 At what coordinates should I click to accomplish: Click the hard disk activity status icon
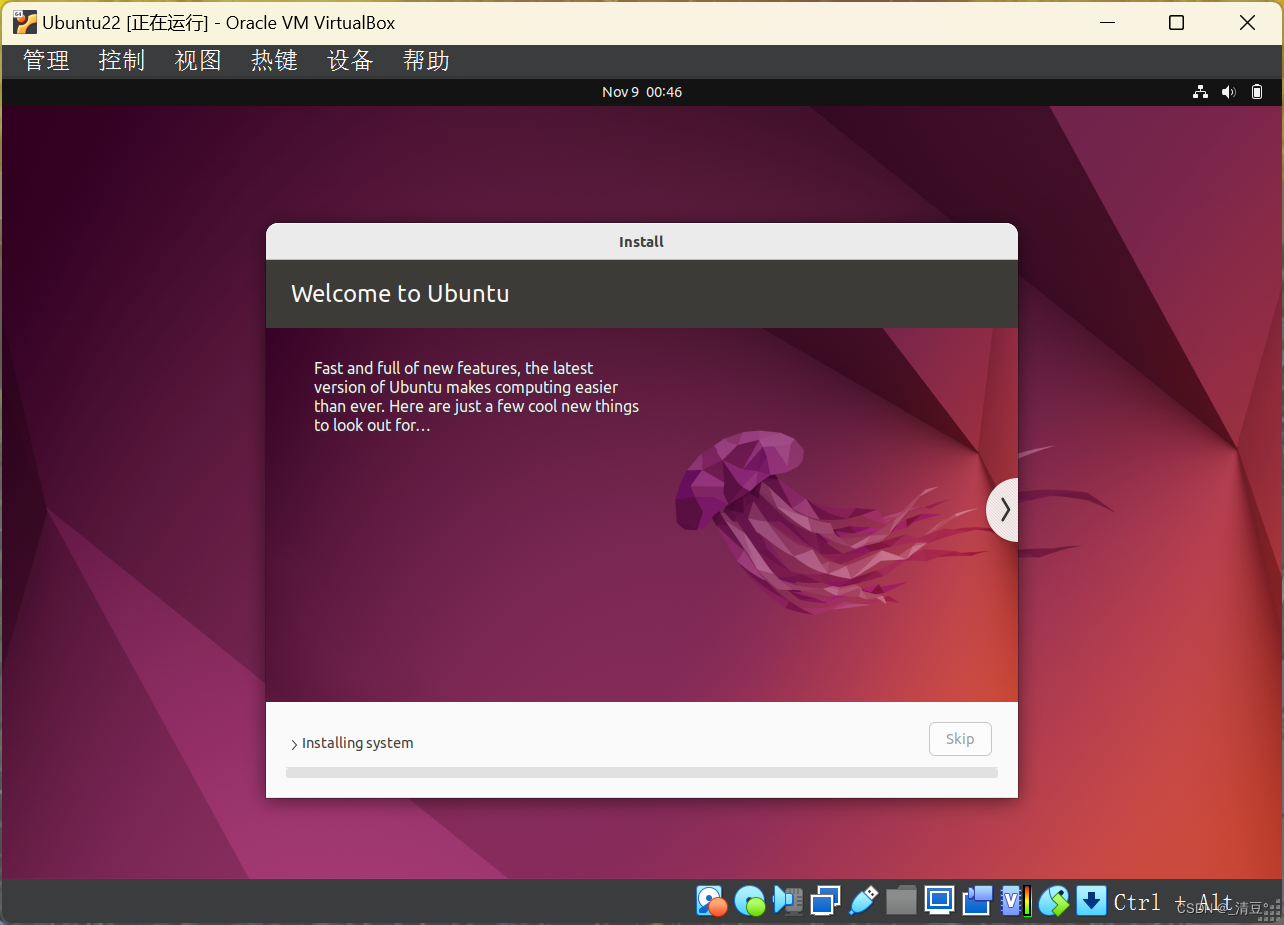(x=711, y=901)
